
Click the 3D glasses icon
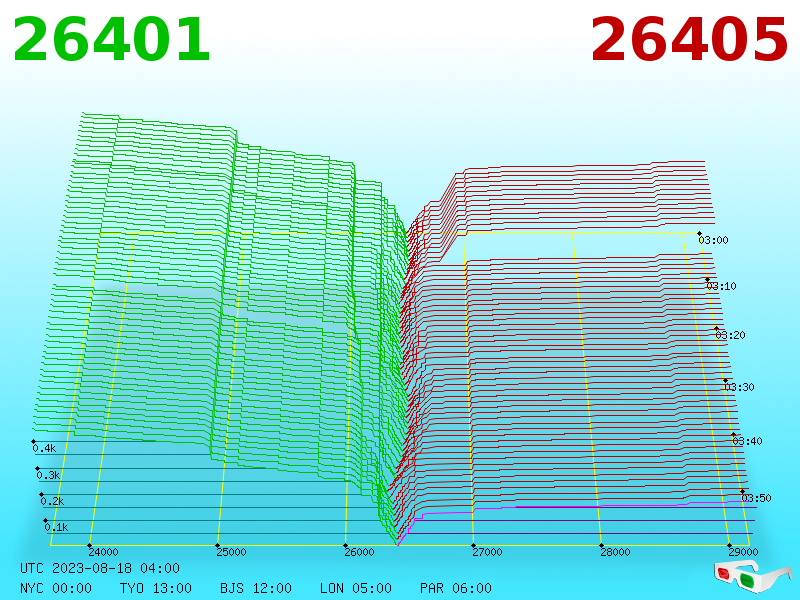[x=752, y=577]
